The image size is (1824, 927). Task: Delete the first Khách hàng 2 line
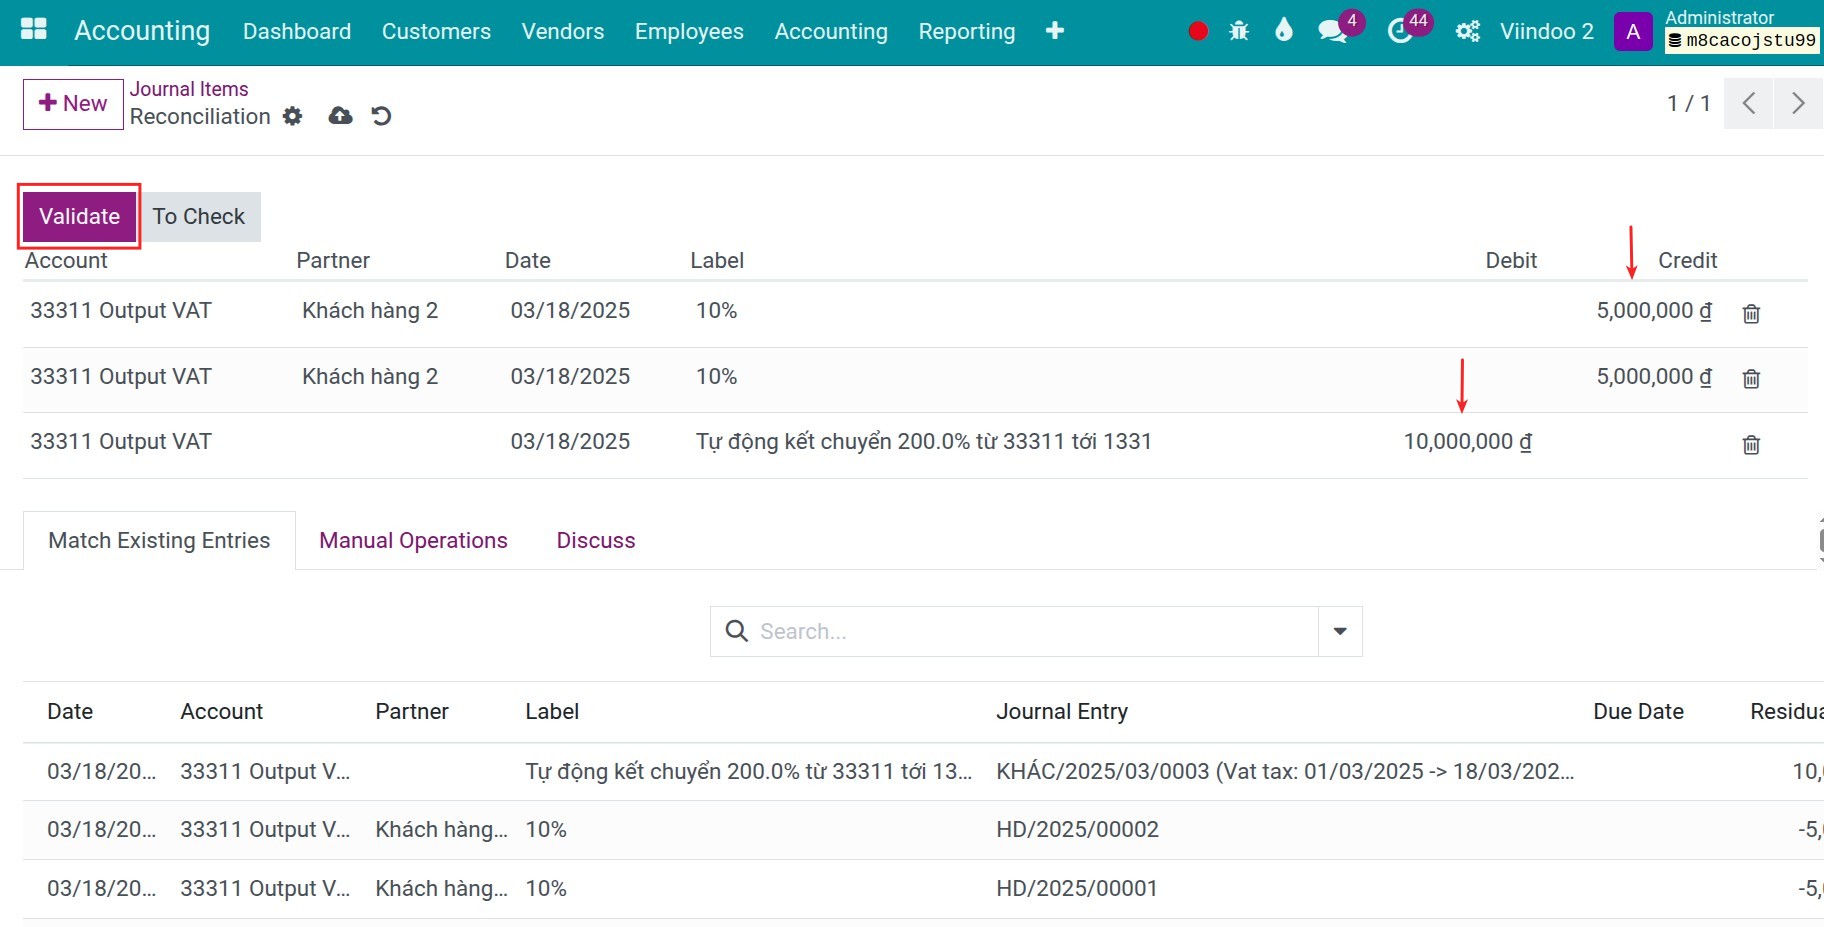[x=1751, y=313]
